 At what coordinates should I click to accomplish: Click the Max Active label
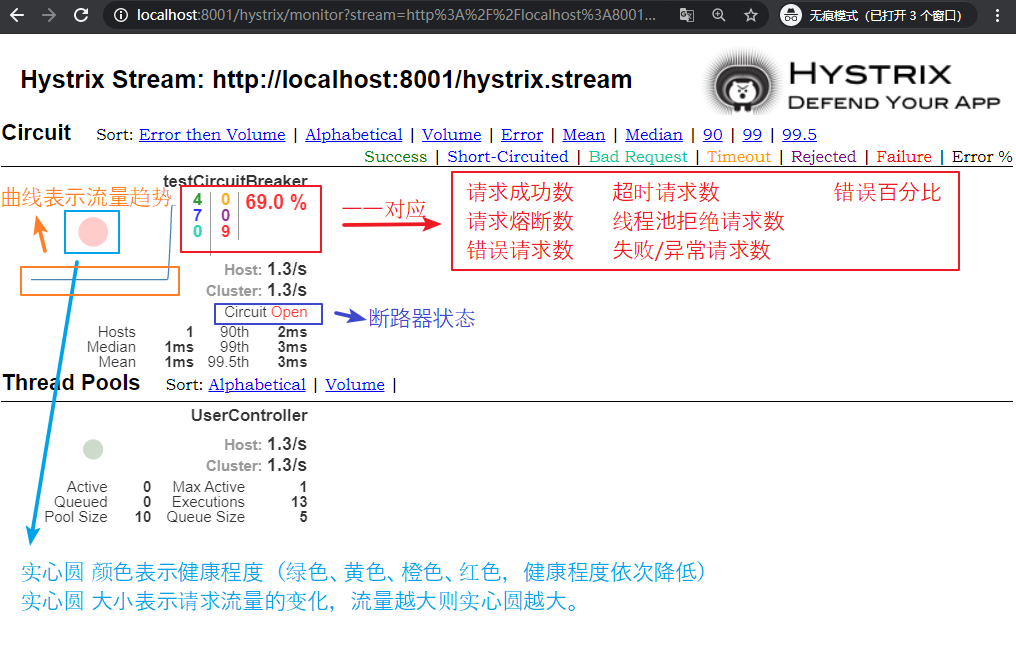pyautogui.click(x=209, y=487)
